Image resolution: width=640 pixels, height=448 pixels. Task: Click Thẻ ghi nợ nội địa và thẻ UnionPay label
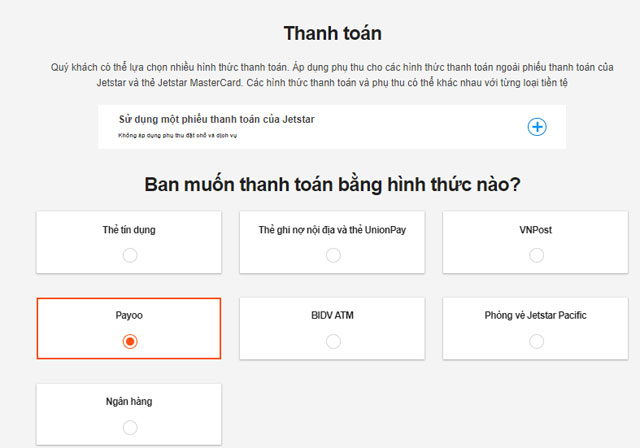pyautogui.click(x=333, y=230)
